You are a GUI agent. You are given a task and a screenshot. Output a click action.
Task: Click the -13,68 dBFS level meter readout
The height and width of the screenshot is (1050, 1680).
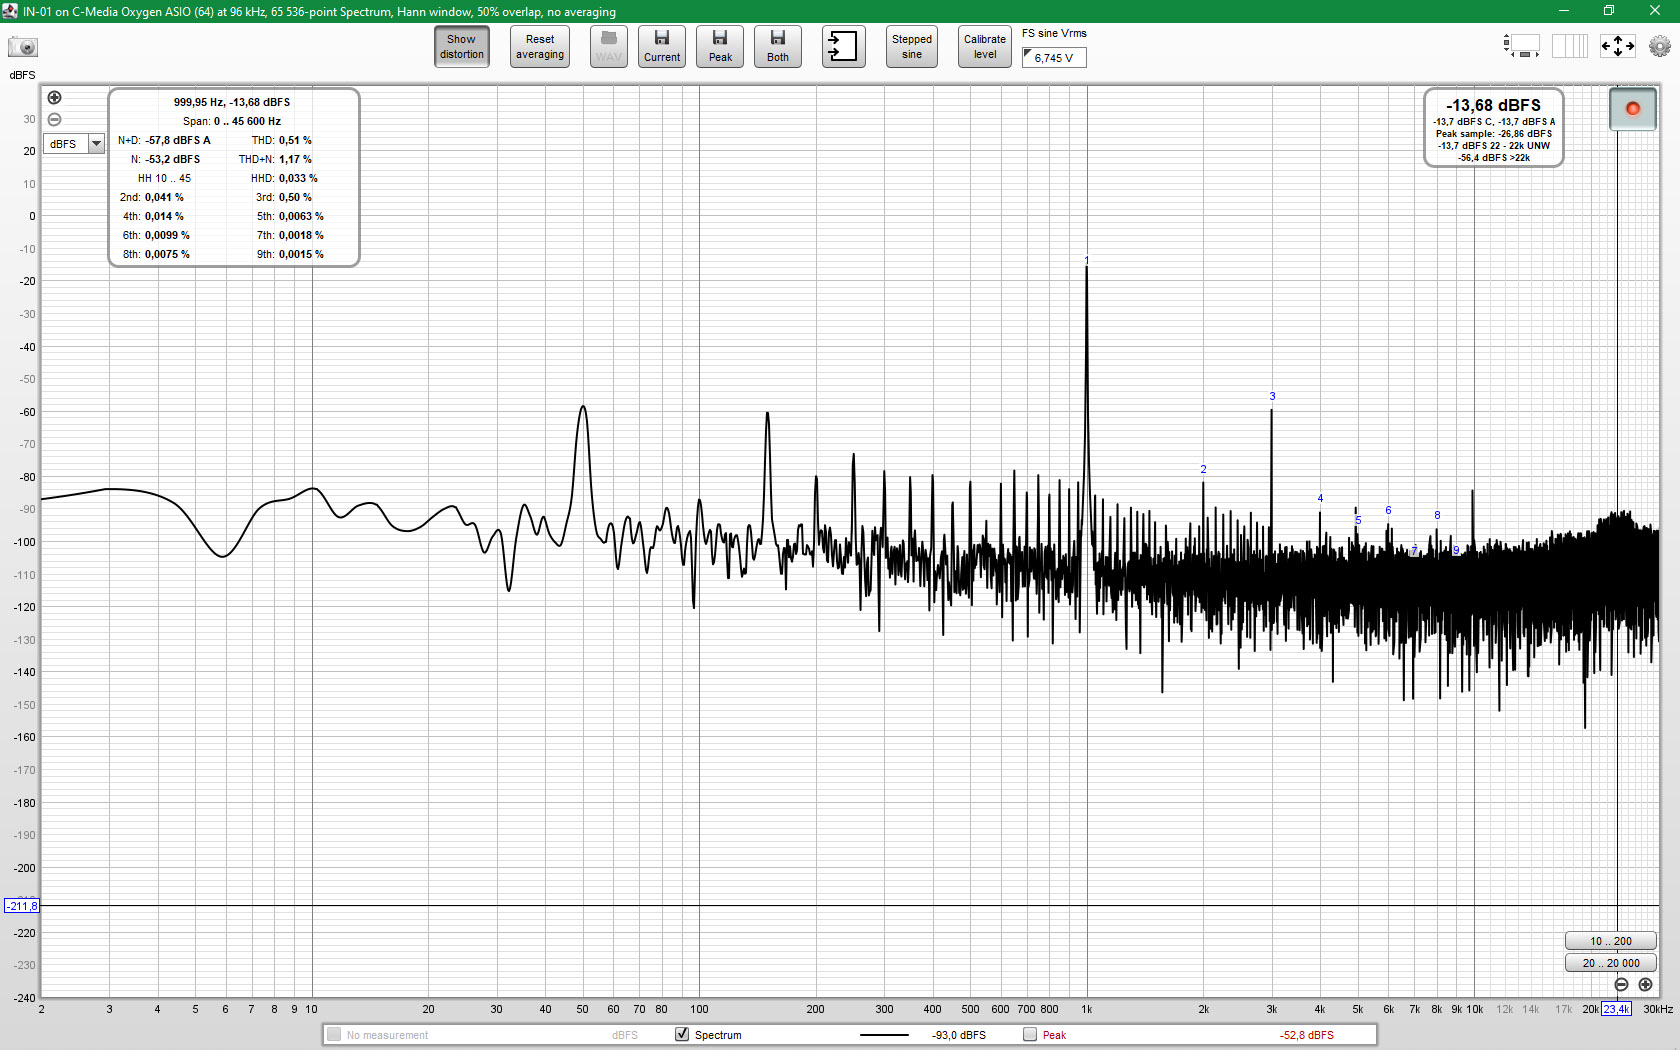tap(1493, 105)
